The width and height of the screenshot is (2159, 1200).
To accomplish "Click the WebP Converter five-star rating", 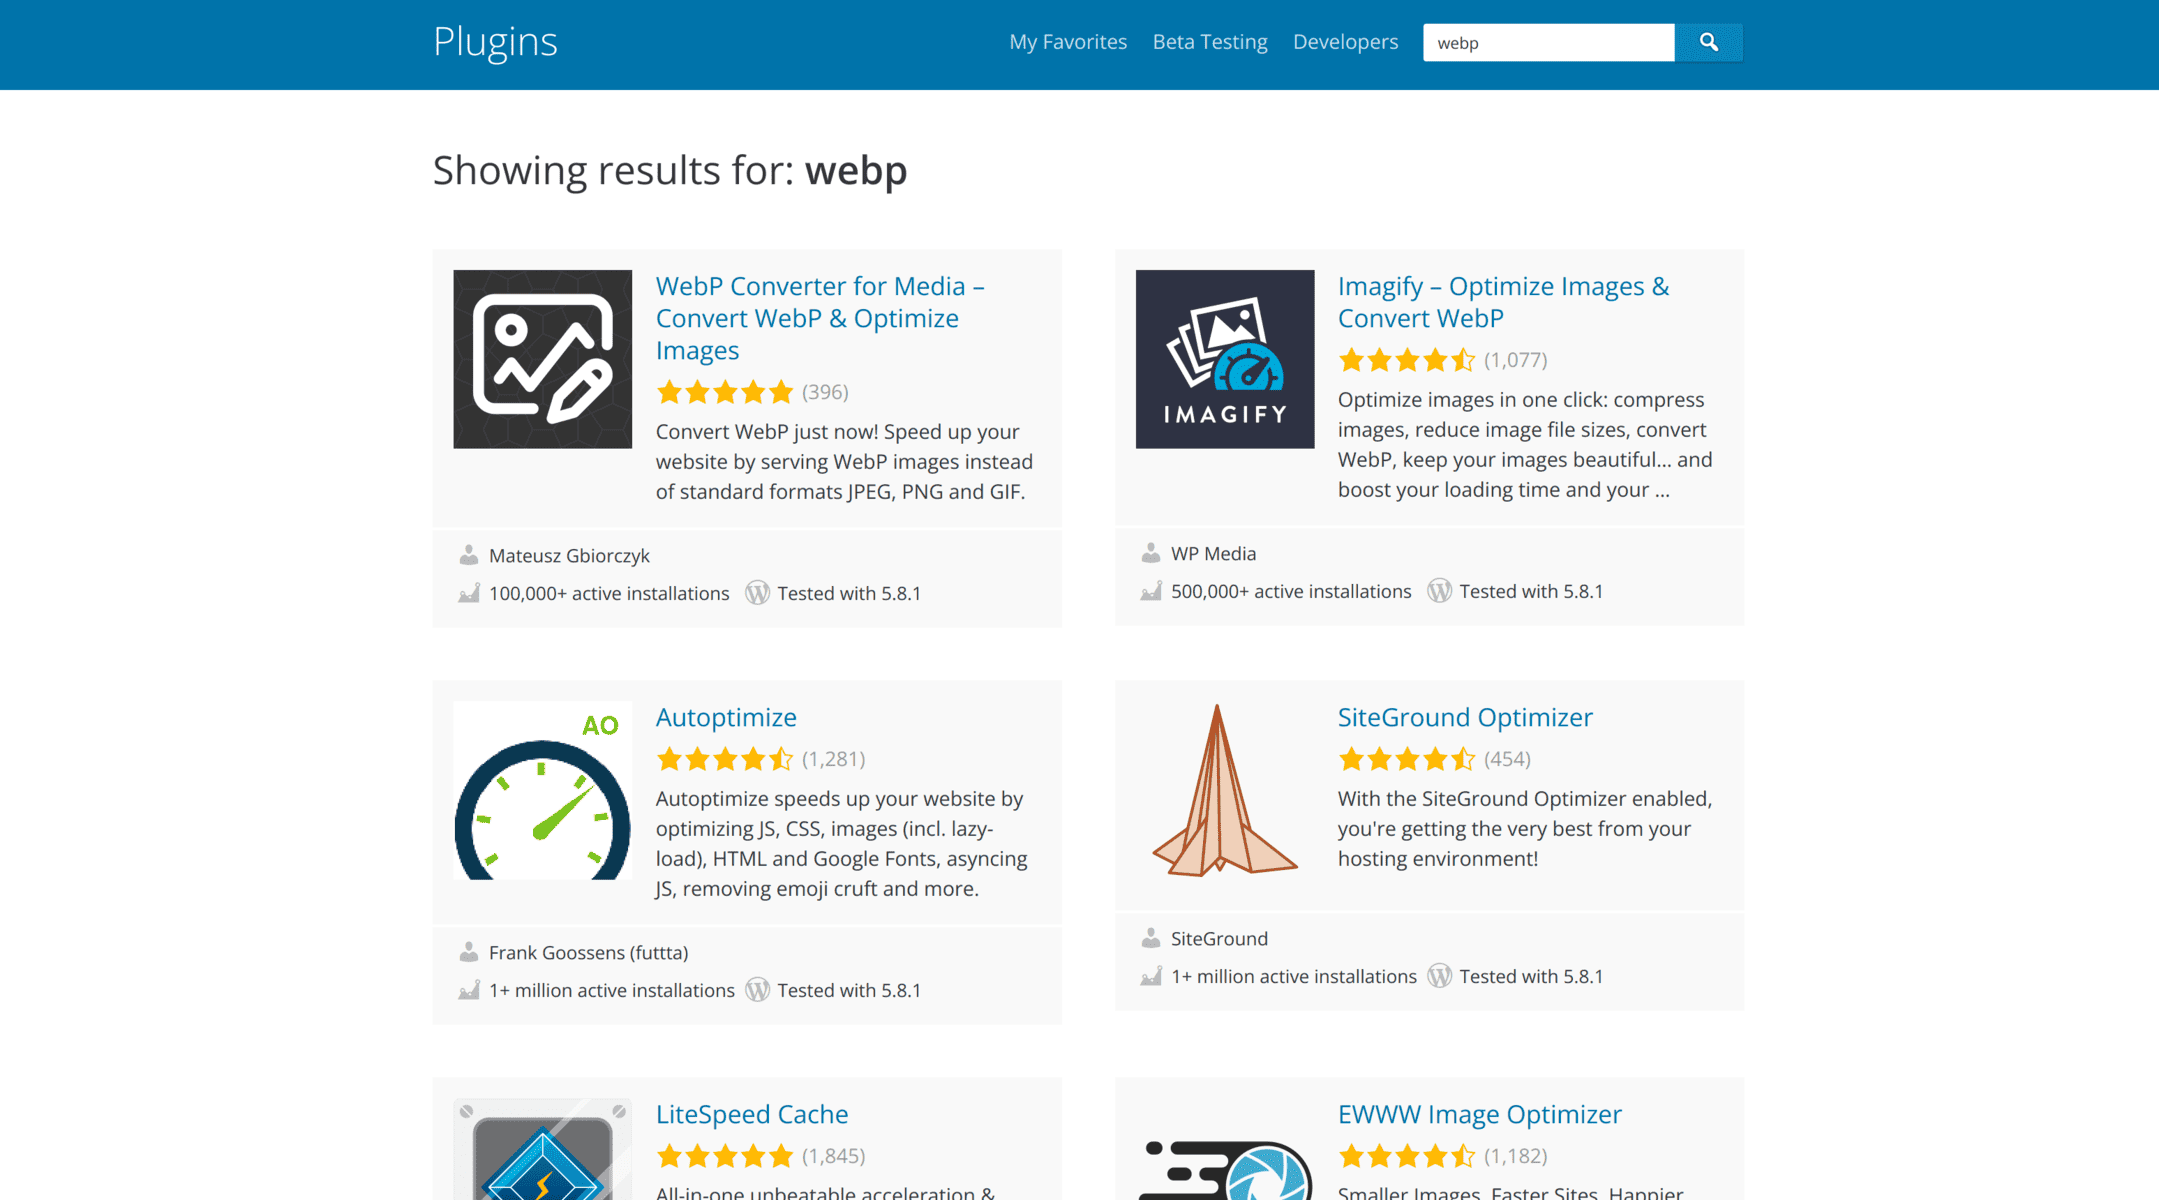I will (x=724, y=392).
